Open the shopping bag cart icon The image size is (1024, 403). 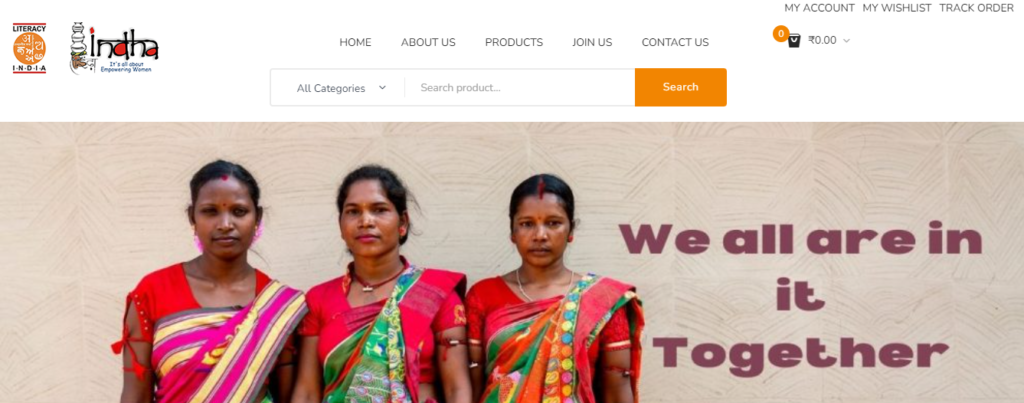point(794,40)
